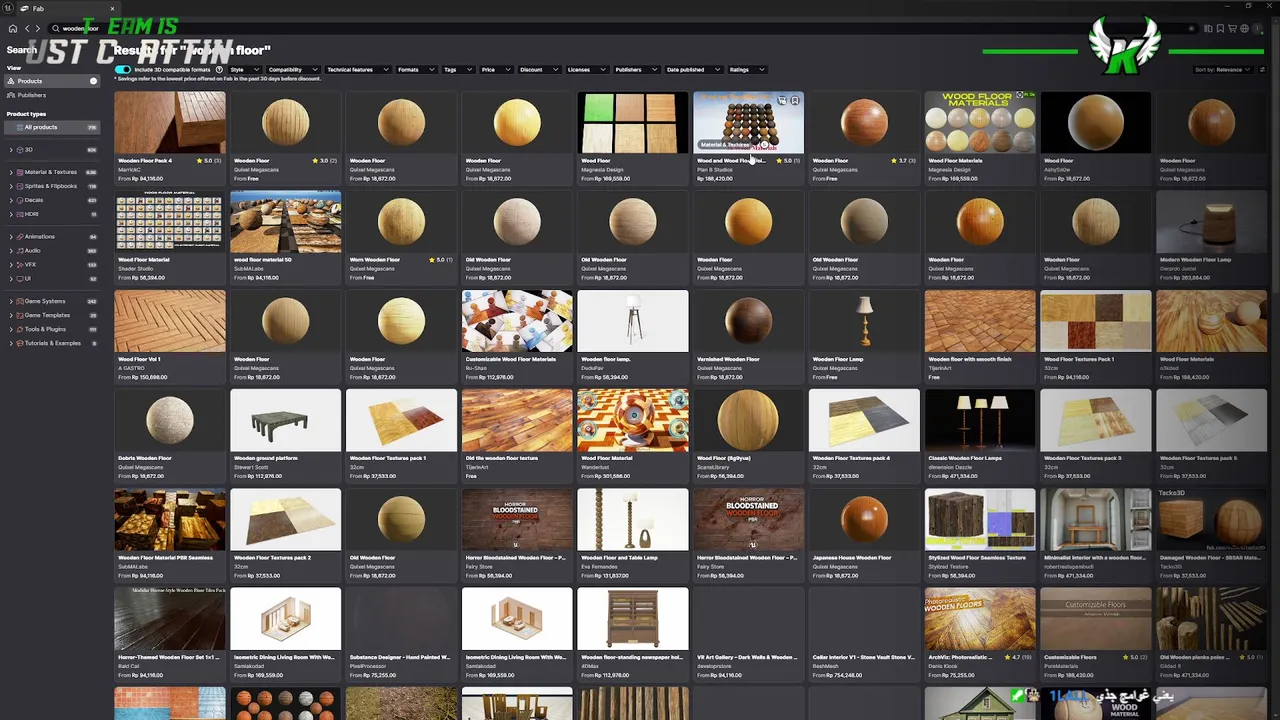This screenshot has height=720, width=1280.
Task: Open Japanese House Wooden Floor title link
Action: tap(852, 558)
